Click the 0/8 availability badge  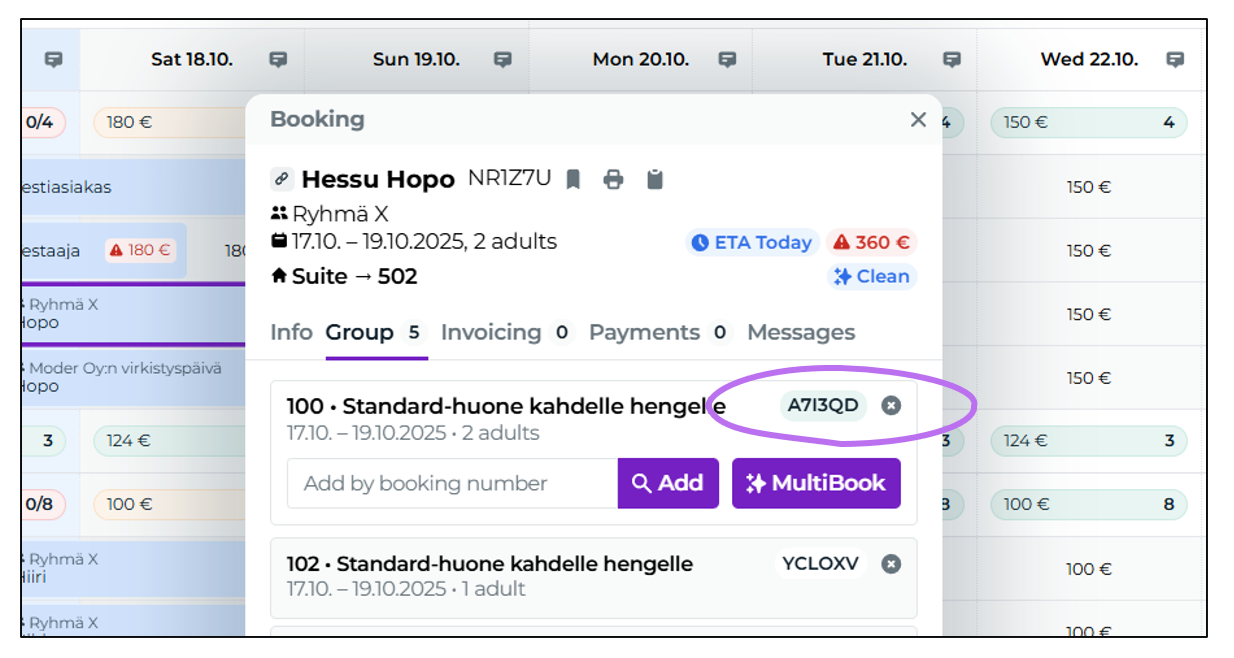click(41, 504)
